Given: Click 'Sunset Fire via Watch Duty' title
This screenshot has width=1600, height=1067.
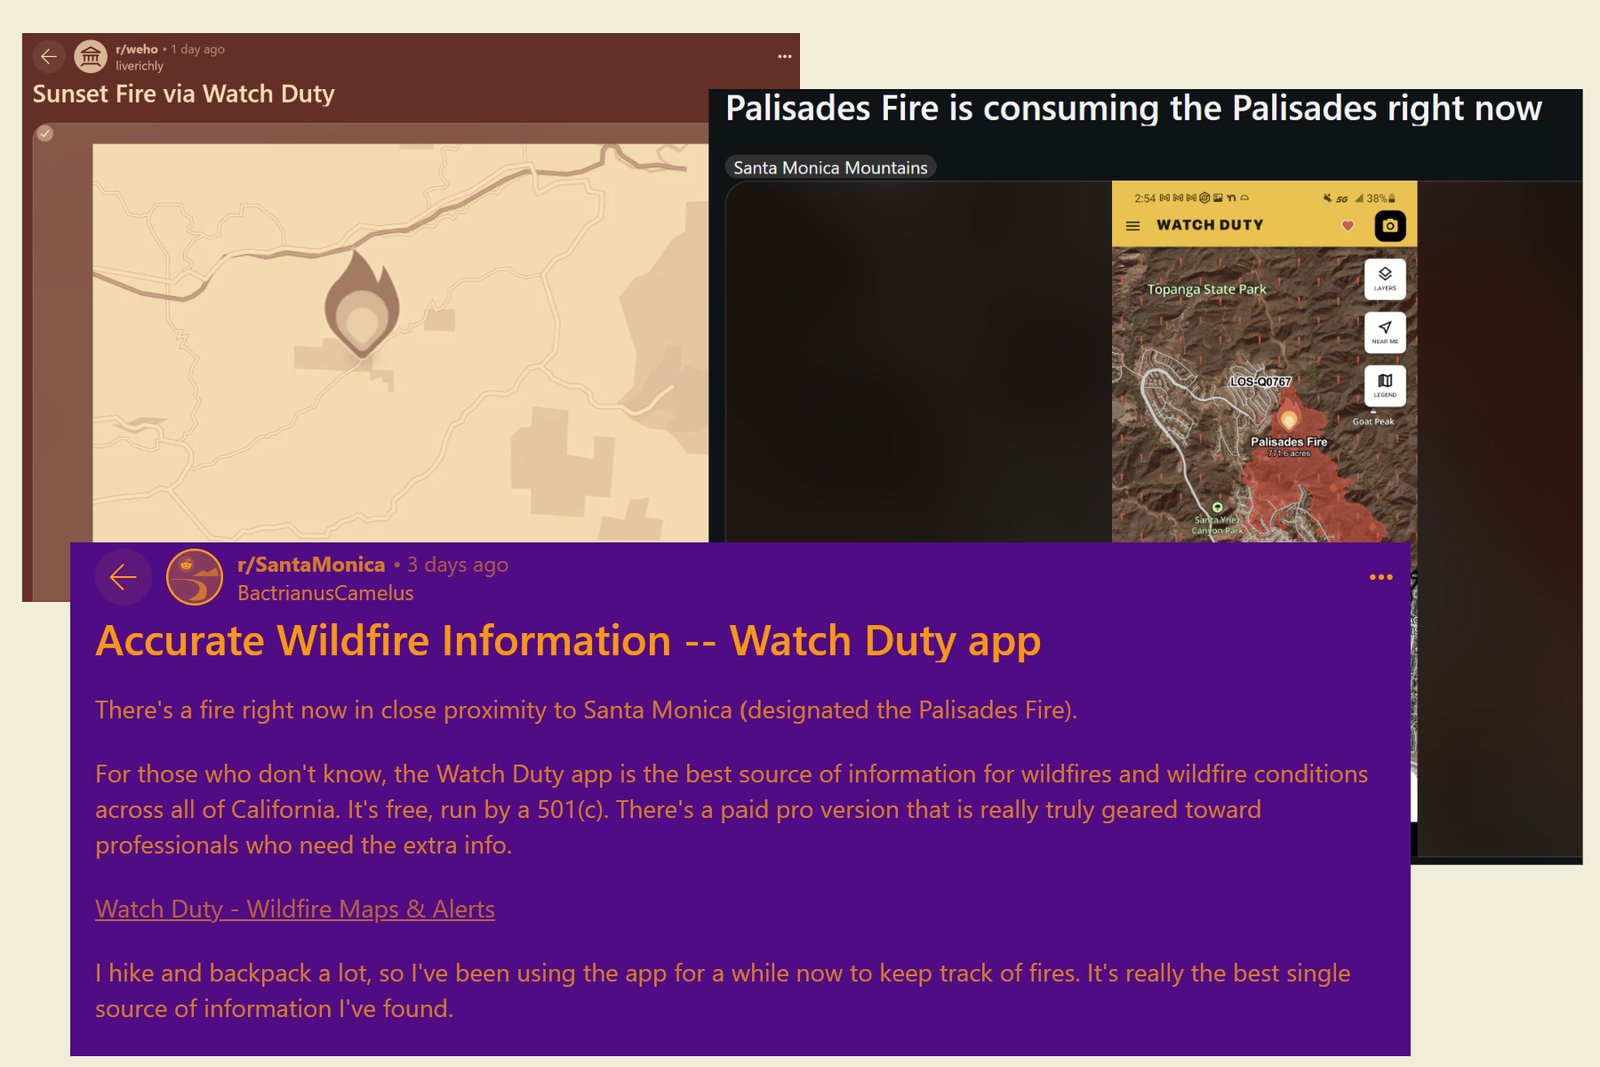Looking at the screenshot, I should pyautogui.click(x=184, y=94).
